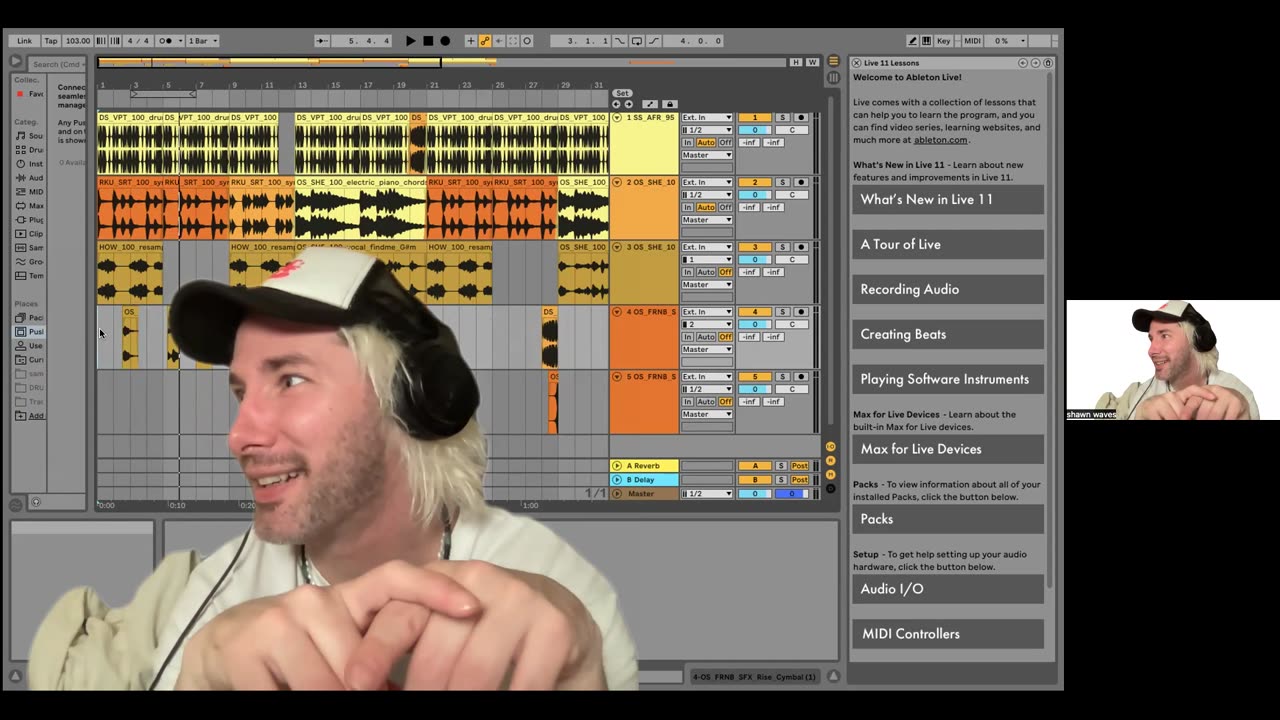Click the Lock Envelopes padlock icon
This screenshot has width=1280, height=720.
(x=670, y=104)
